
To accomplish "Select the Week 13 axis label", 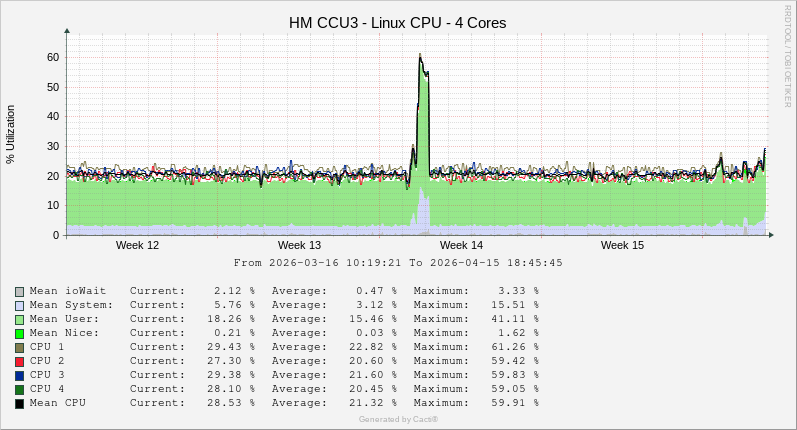I will (x=299, y=245).
